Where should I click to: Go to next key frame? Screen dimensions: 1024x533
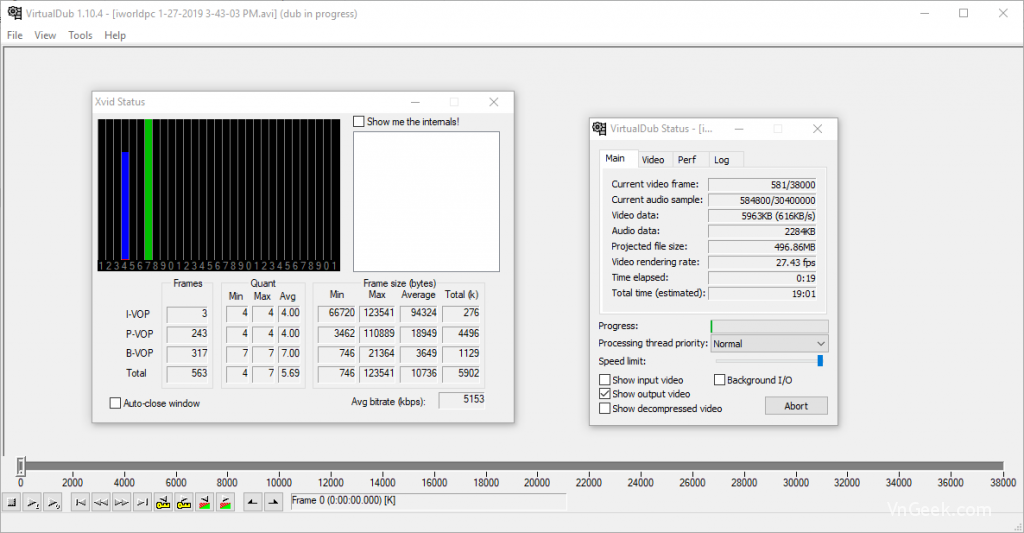[184, 502]
